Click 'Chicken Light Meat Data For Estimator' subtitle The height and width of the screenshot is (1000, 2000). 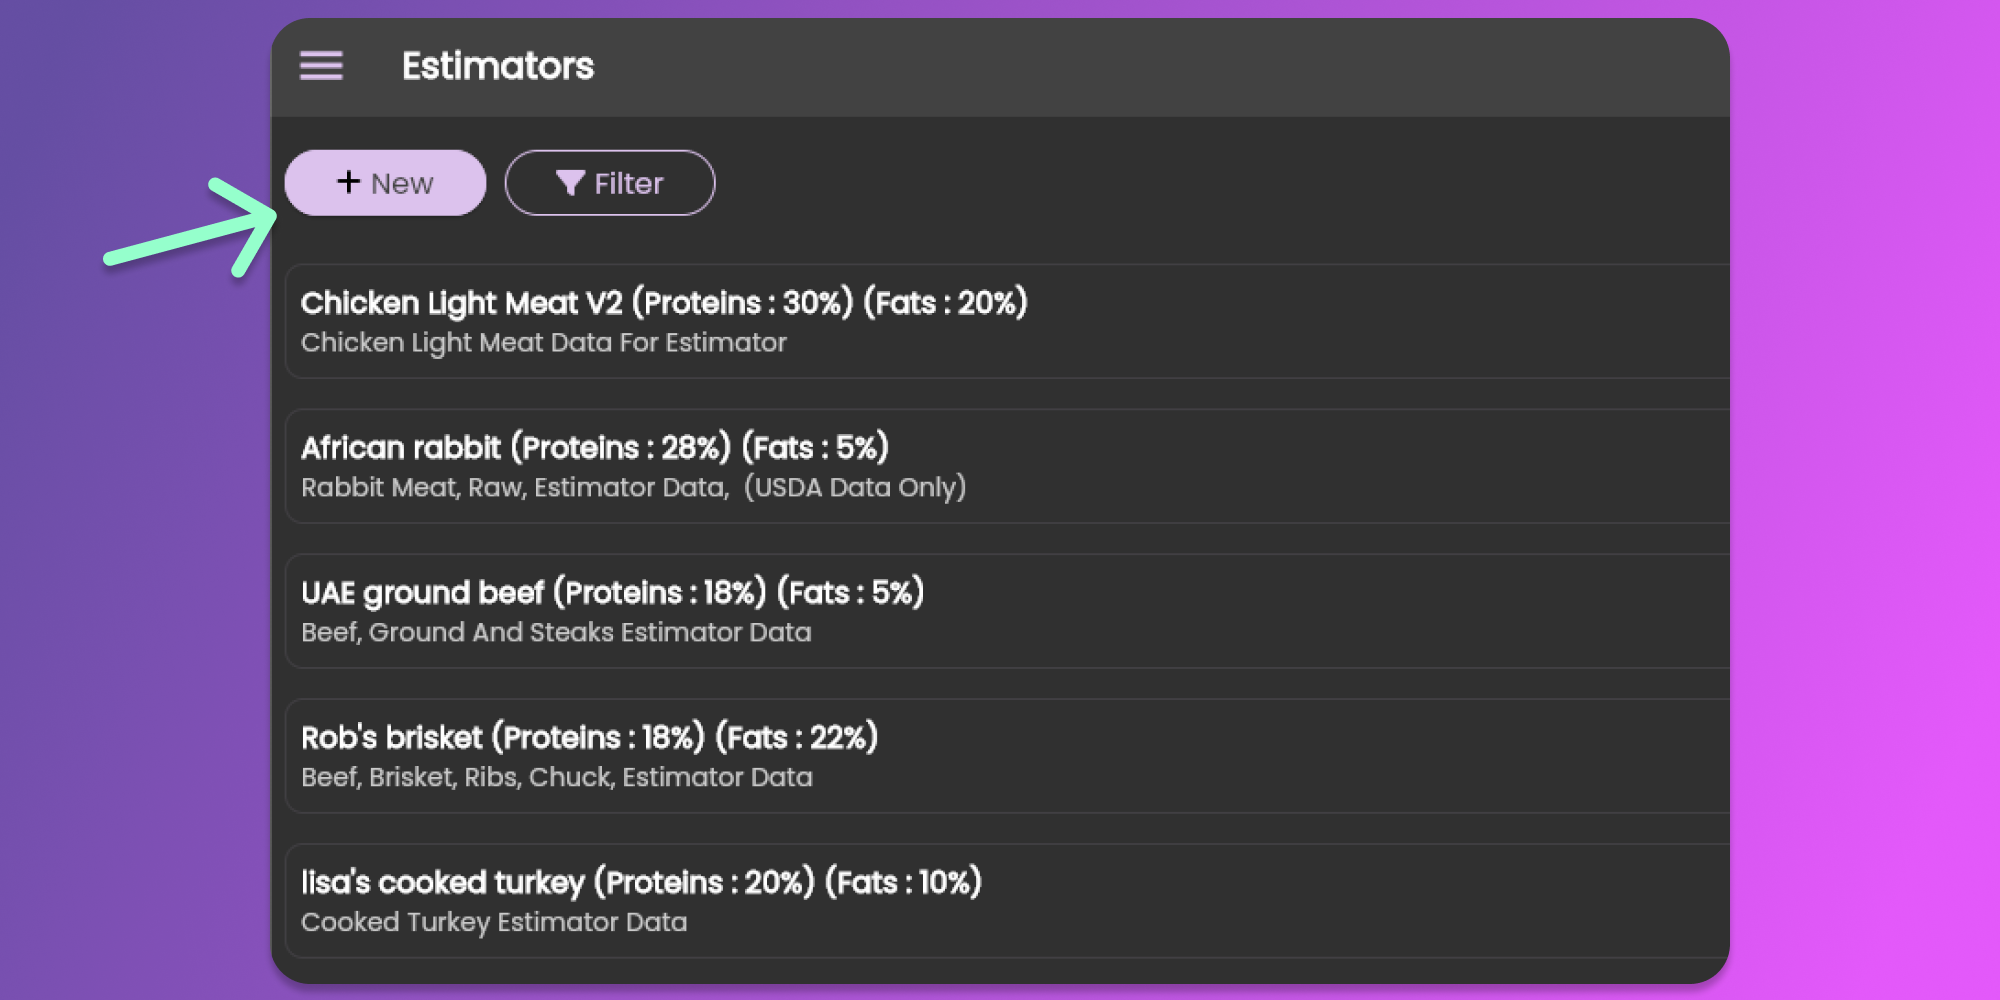pyautogui.click(x=543, y=343)
